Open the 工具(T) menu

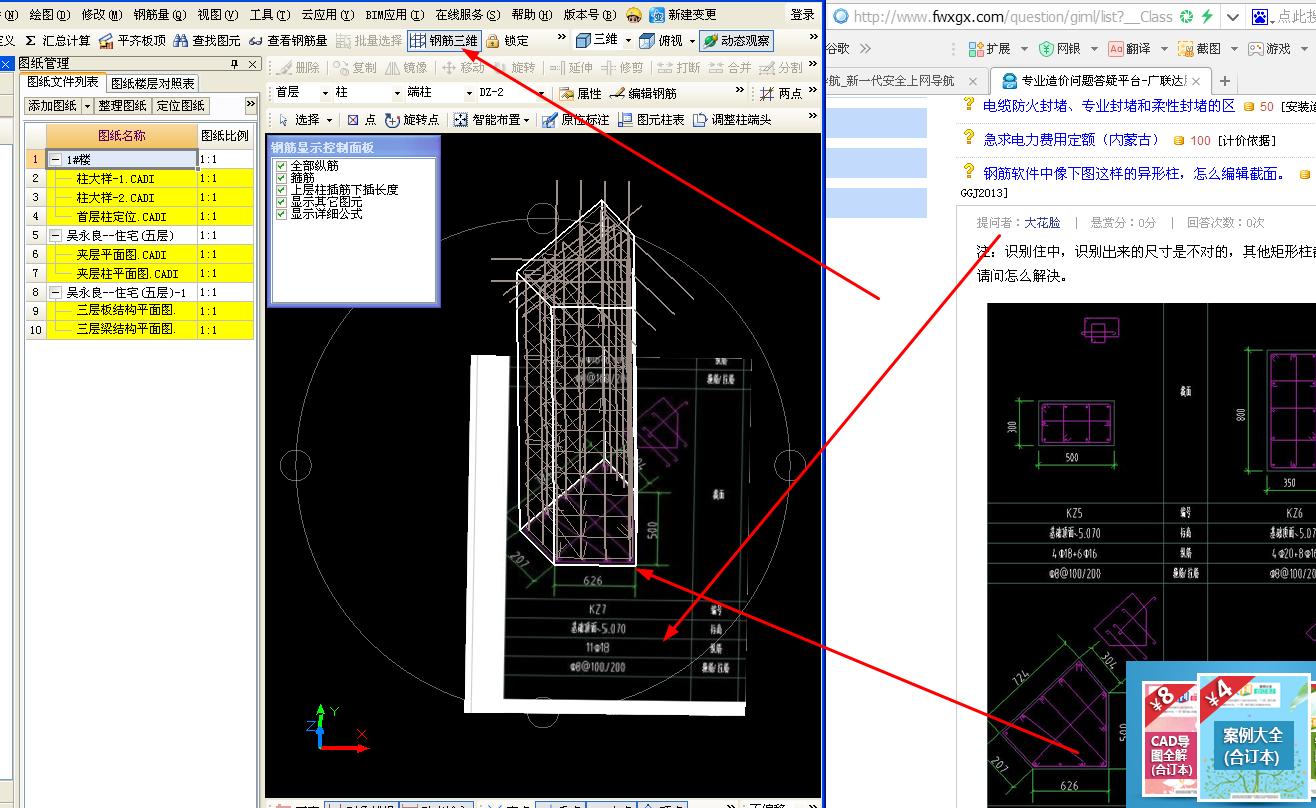pyautogui.click(x=269, y=15)
